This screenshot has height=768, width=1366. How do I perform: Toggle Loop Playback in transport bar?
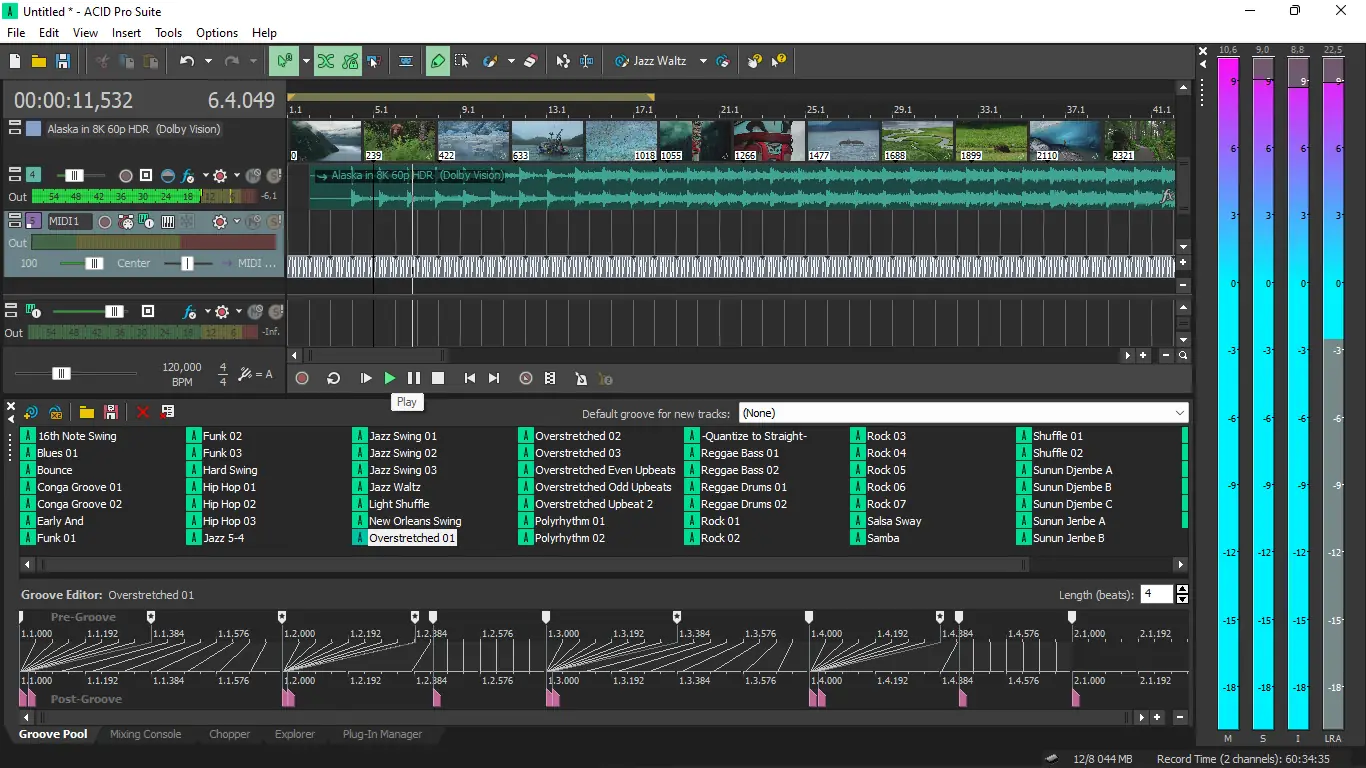[334, 378]
